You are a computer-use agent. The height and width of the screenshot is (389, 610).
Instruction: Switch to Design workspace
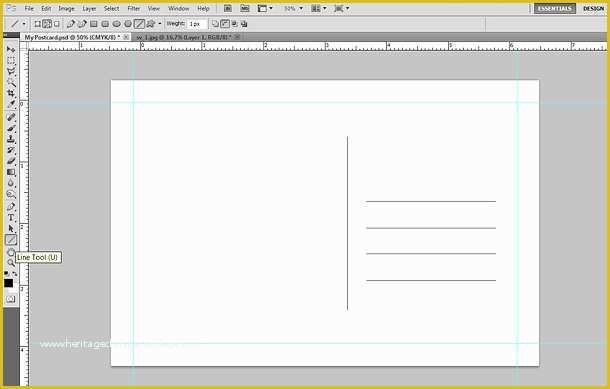(x=593, y=8)
